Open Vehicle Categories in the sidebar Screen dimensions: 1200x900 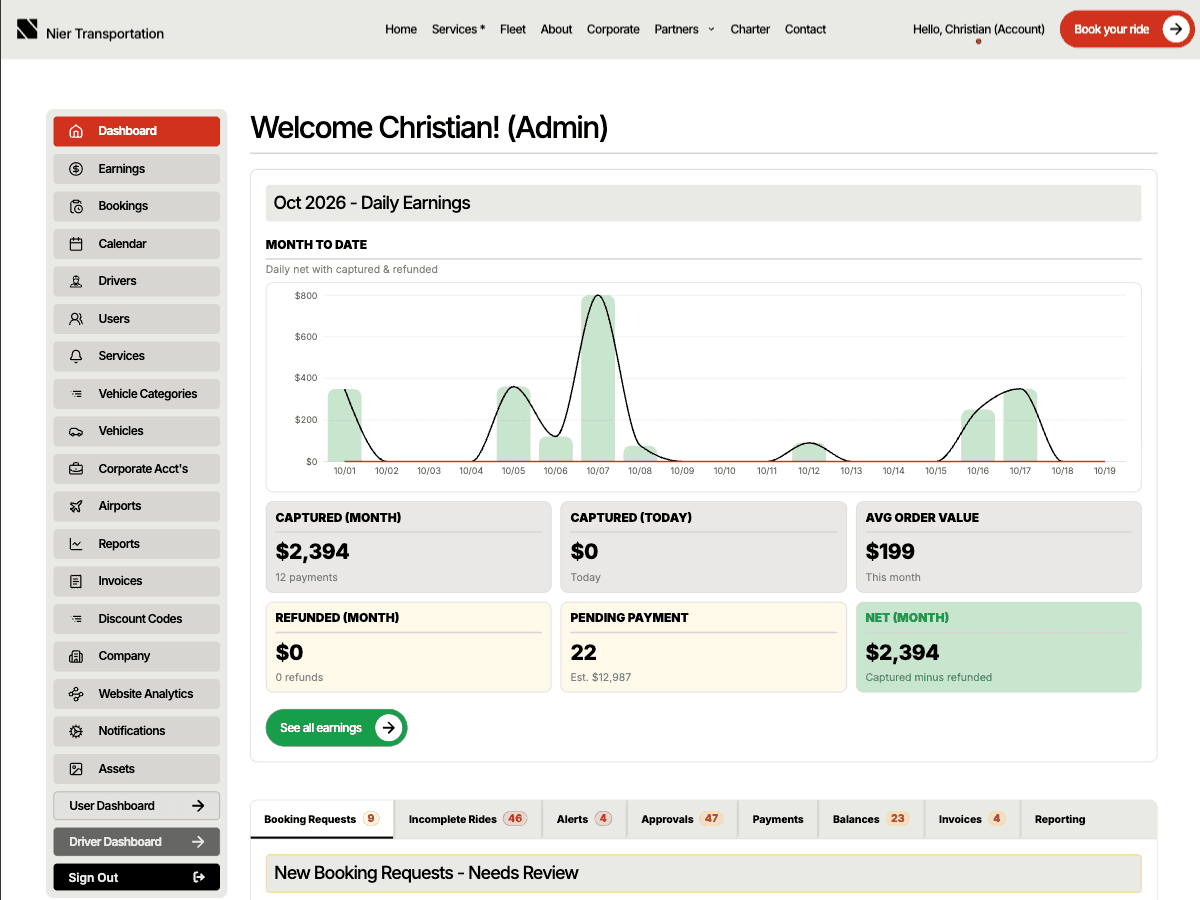(136, 394)
